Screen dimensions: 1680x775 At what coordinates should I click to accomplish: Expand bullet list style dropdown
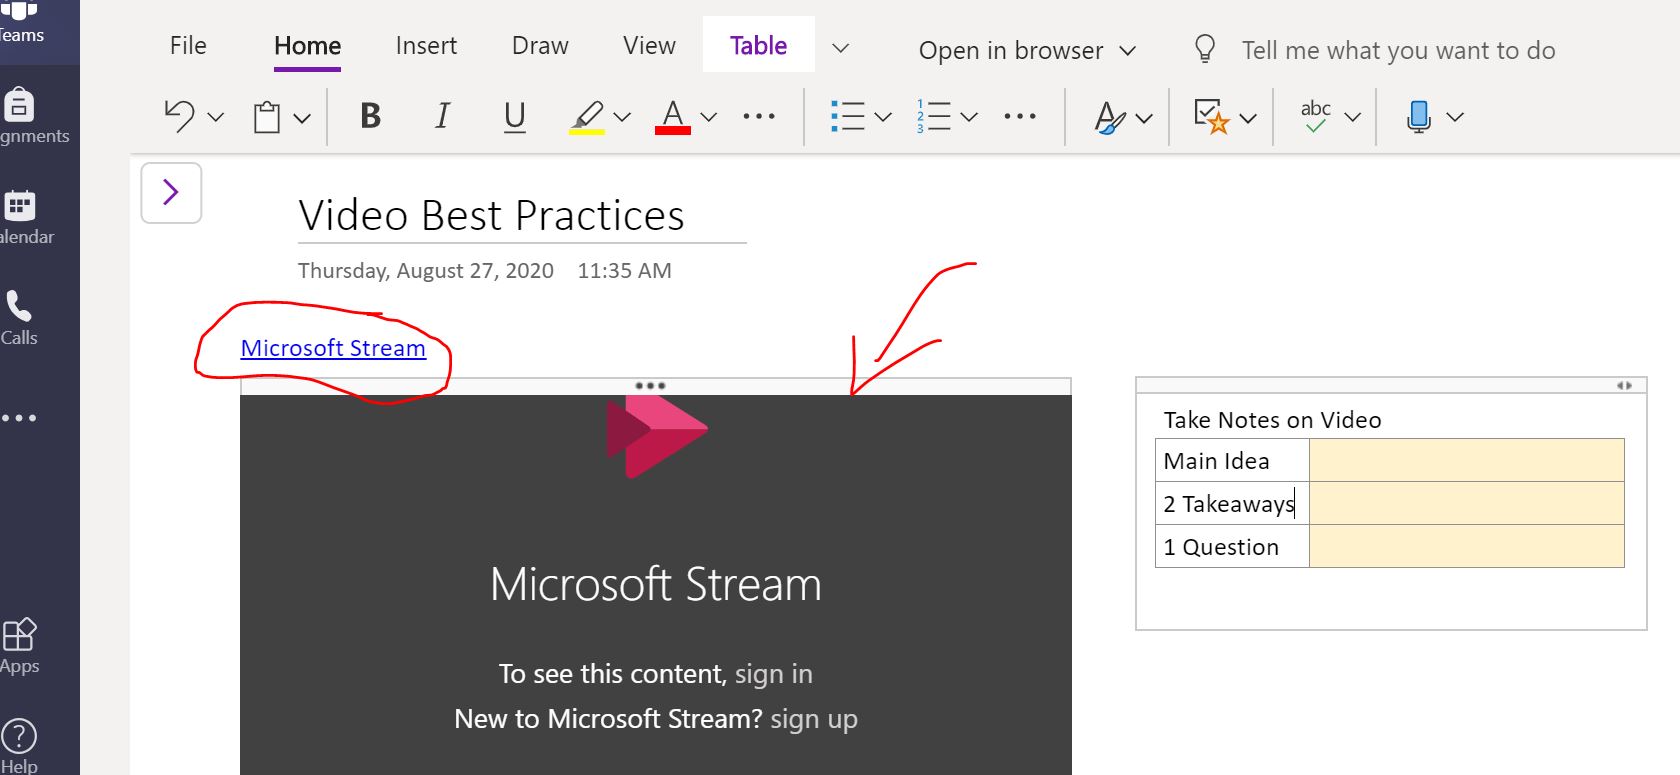(x=883, y=118)
